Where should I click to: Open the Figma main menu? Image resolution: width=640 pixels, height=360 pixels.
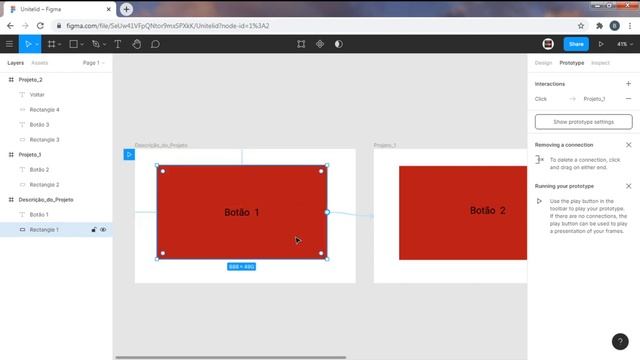(x=9, y=44)
